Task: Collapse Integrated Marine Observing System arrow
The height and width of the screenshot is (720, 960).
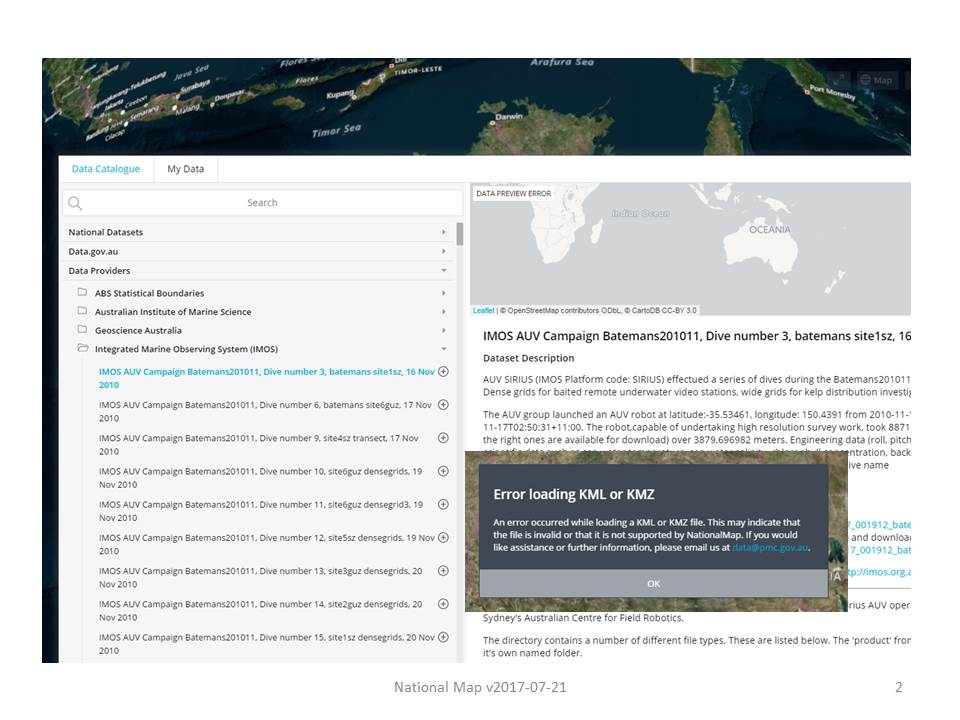Action: tap(444, 349)
